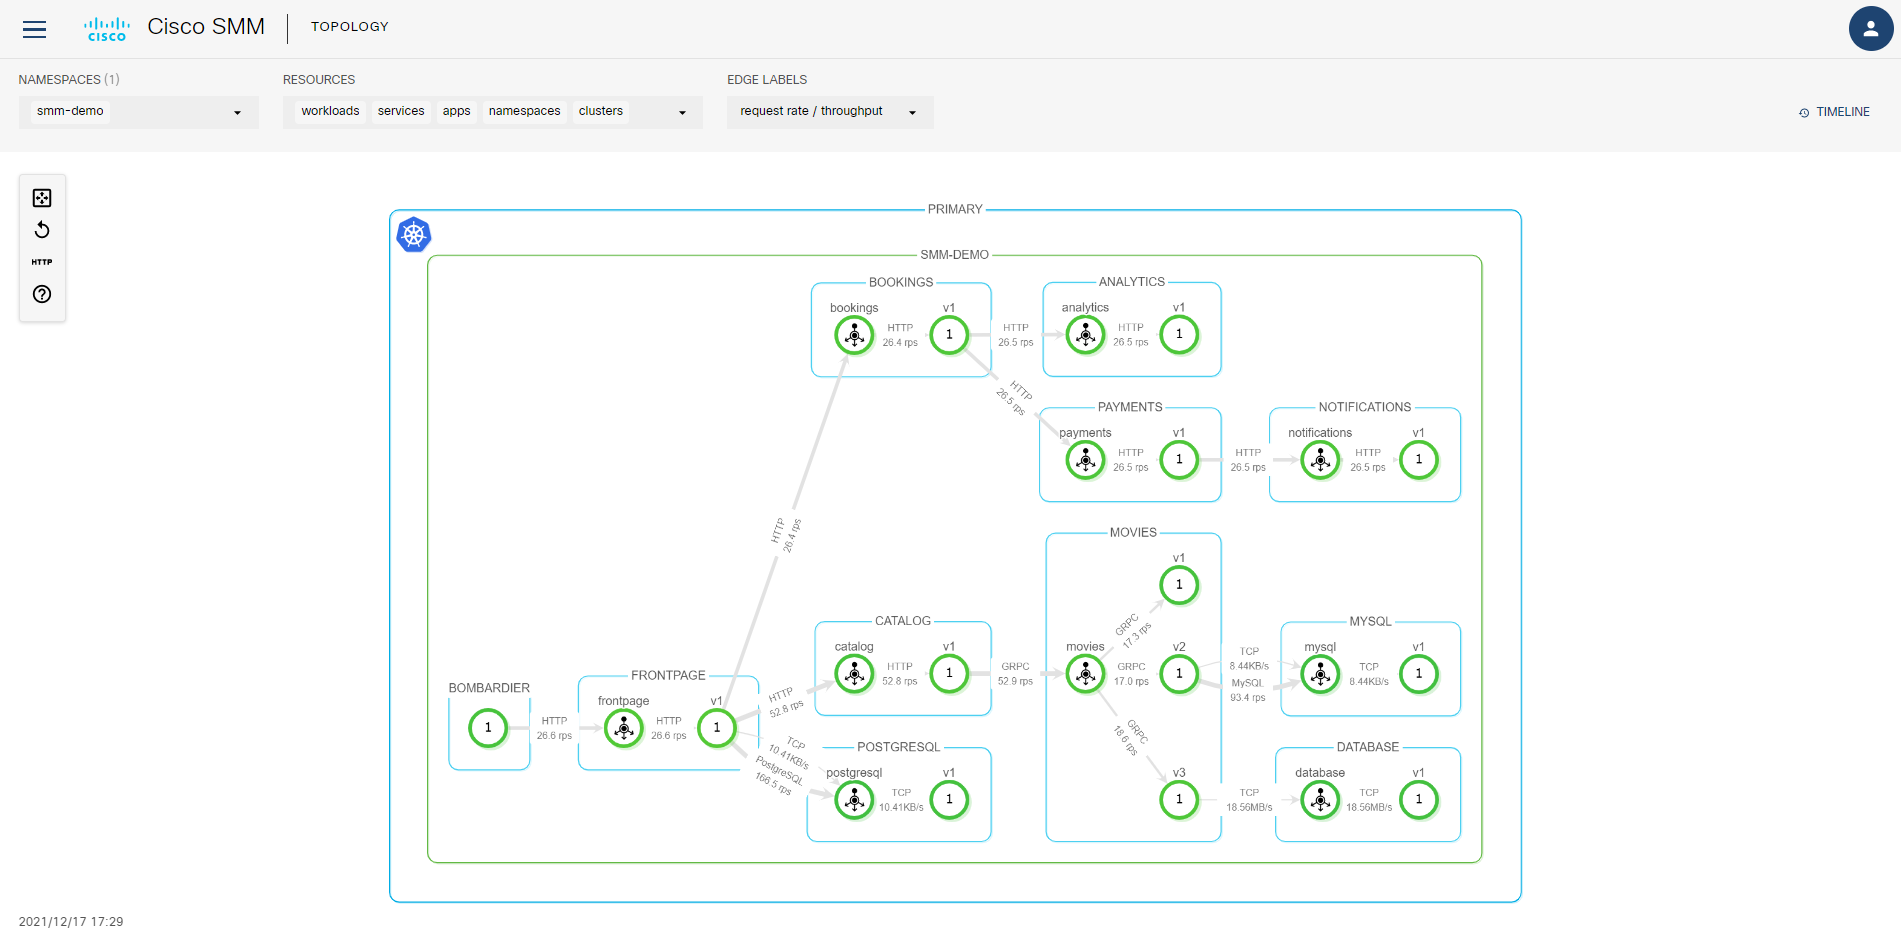Viewport: 1901px width, 937px height.
Task: Open the user account avatar menu
Action: tap(1871, 28)
